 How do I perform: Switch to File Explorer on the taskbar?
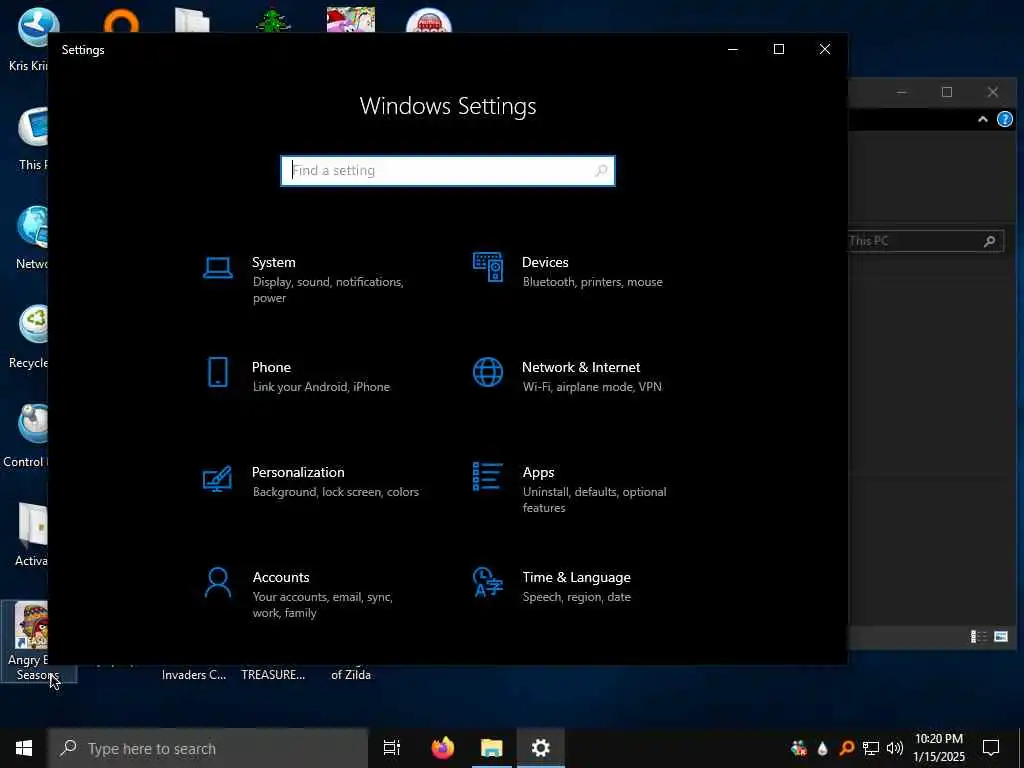[492, 748]
